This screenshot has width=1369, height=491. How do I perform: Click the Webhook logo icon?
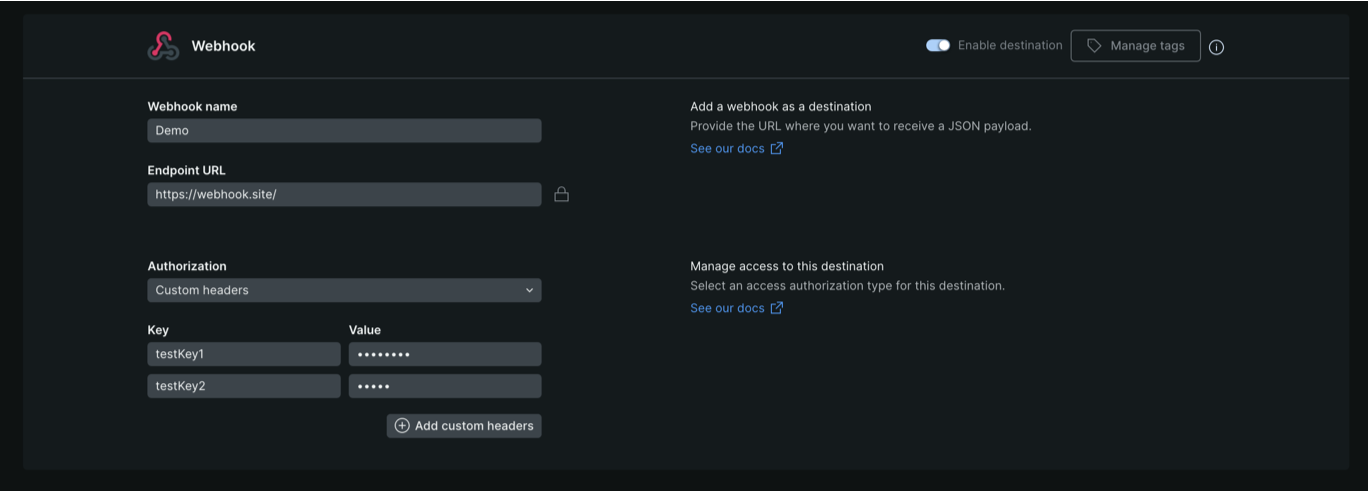coord(163,46)
